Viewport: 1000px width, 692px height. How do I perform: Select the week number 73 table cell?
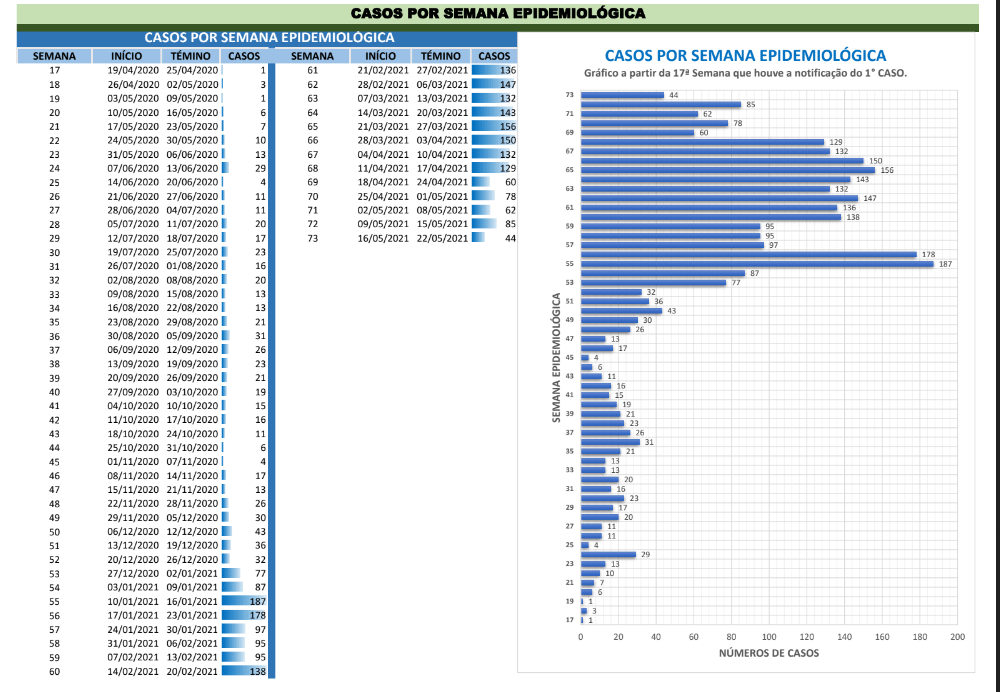[312, 238]
